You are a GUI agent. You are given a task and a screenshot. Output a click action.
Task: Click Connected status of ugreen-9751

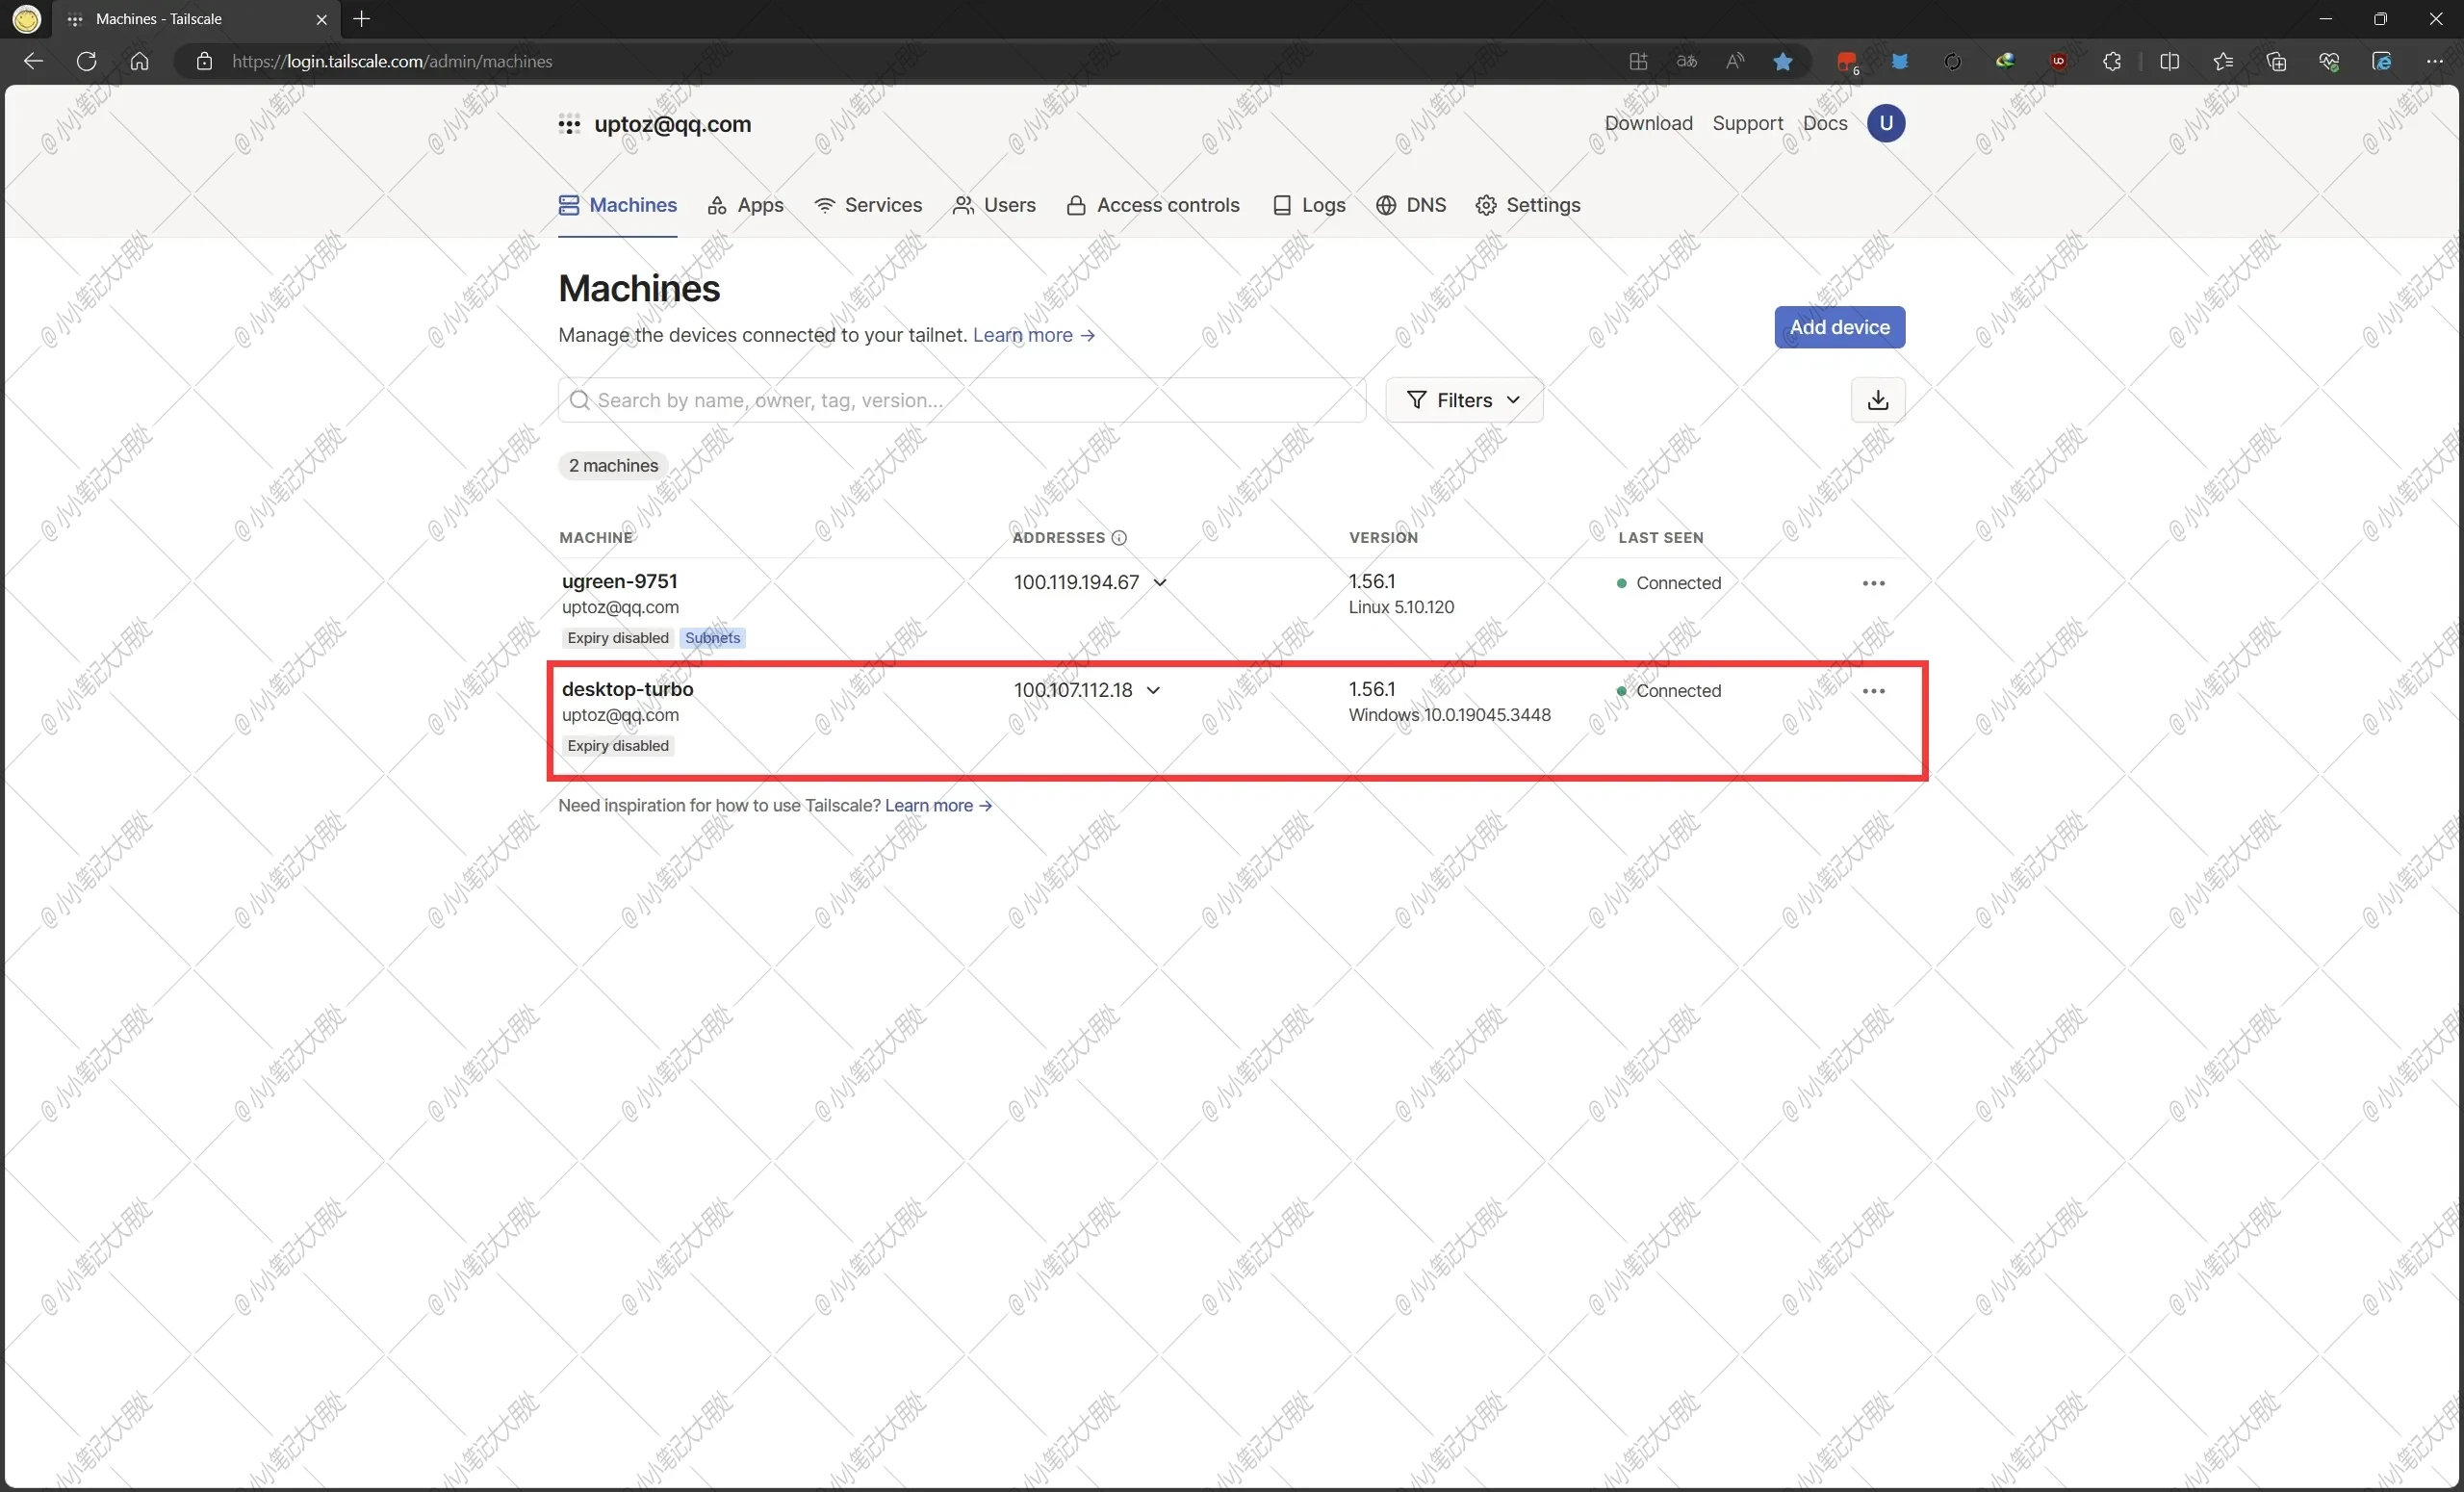coord(1669,583)
